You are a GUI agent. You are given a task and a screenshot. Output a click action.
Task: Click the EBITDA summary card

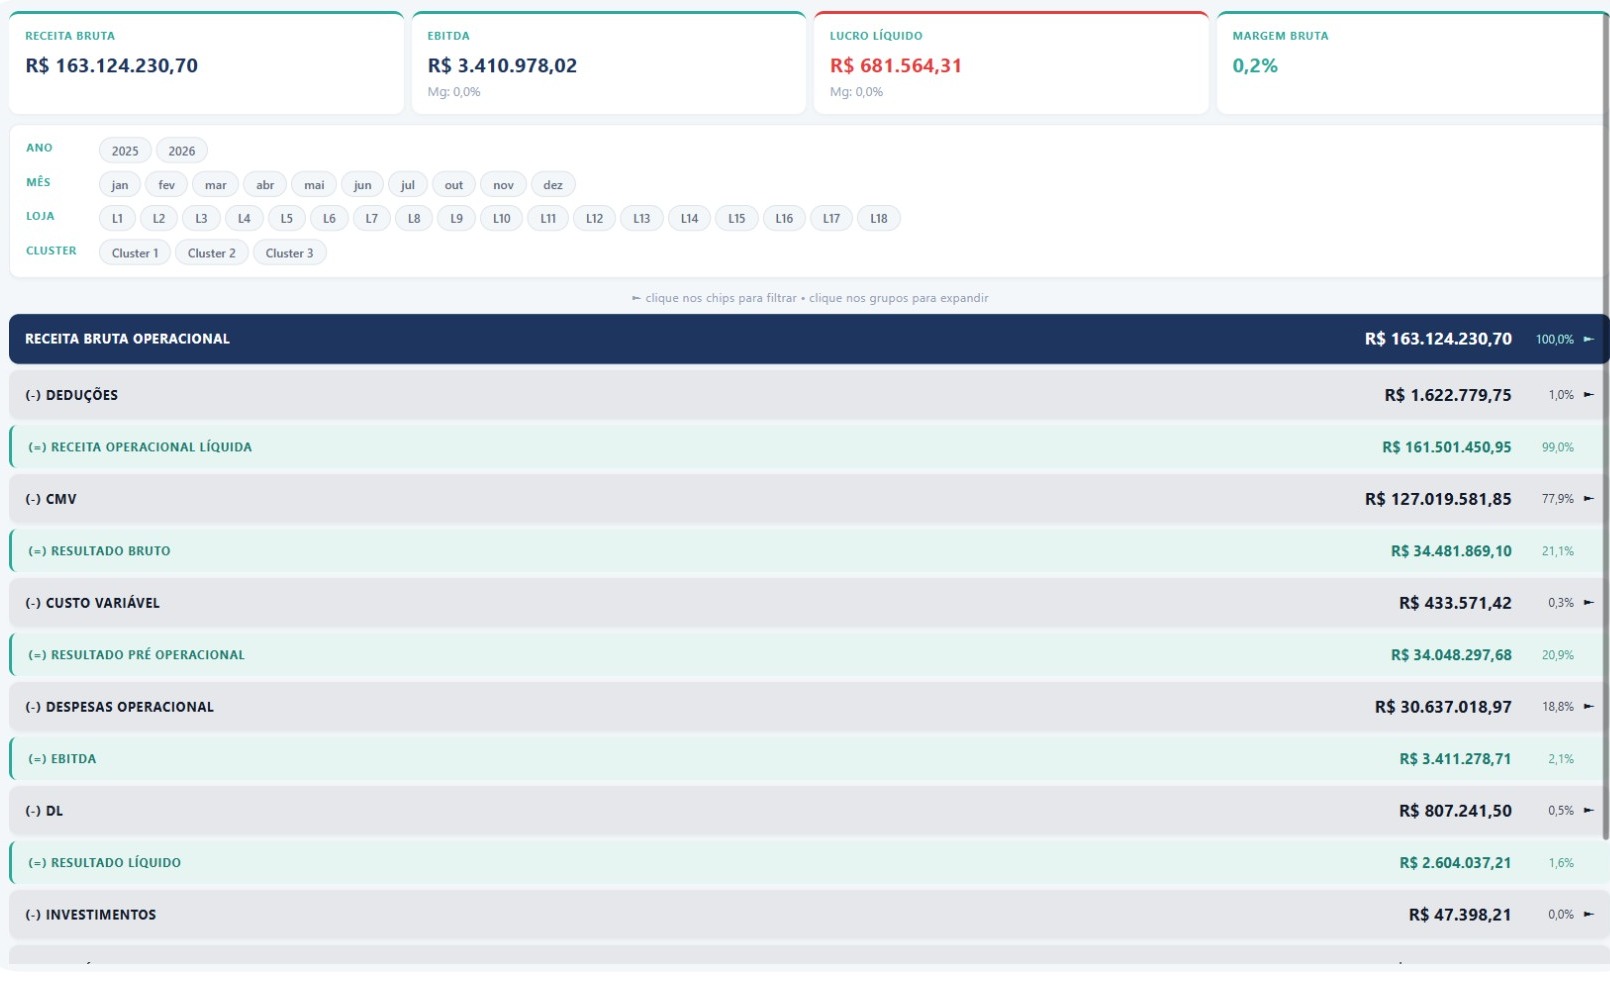click(609, 63)
